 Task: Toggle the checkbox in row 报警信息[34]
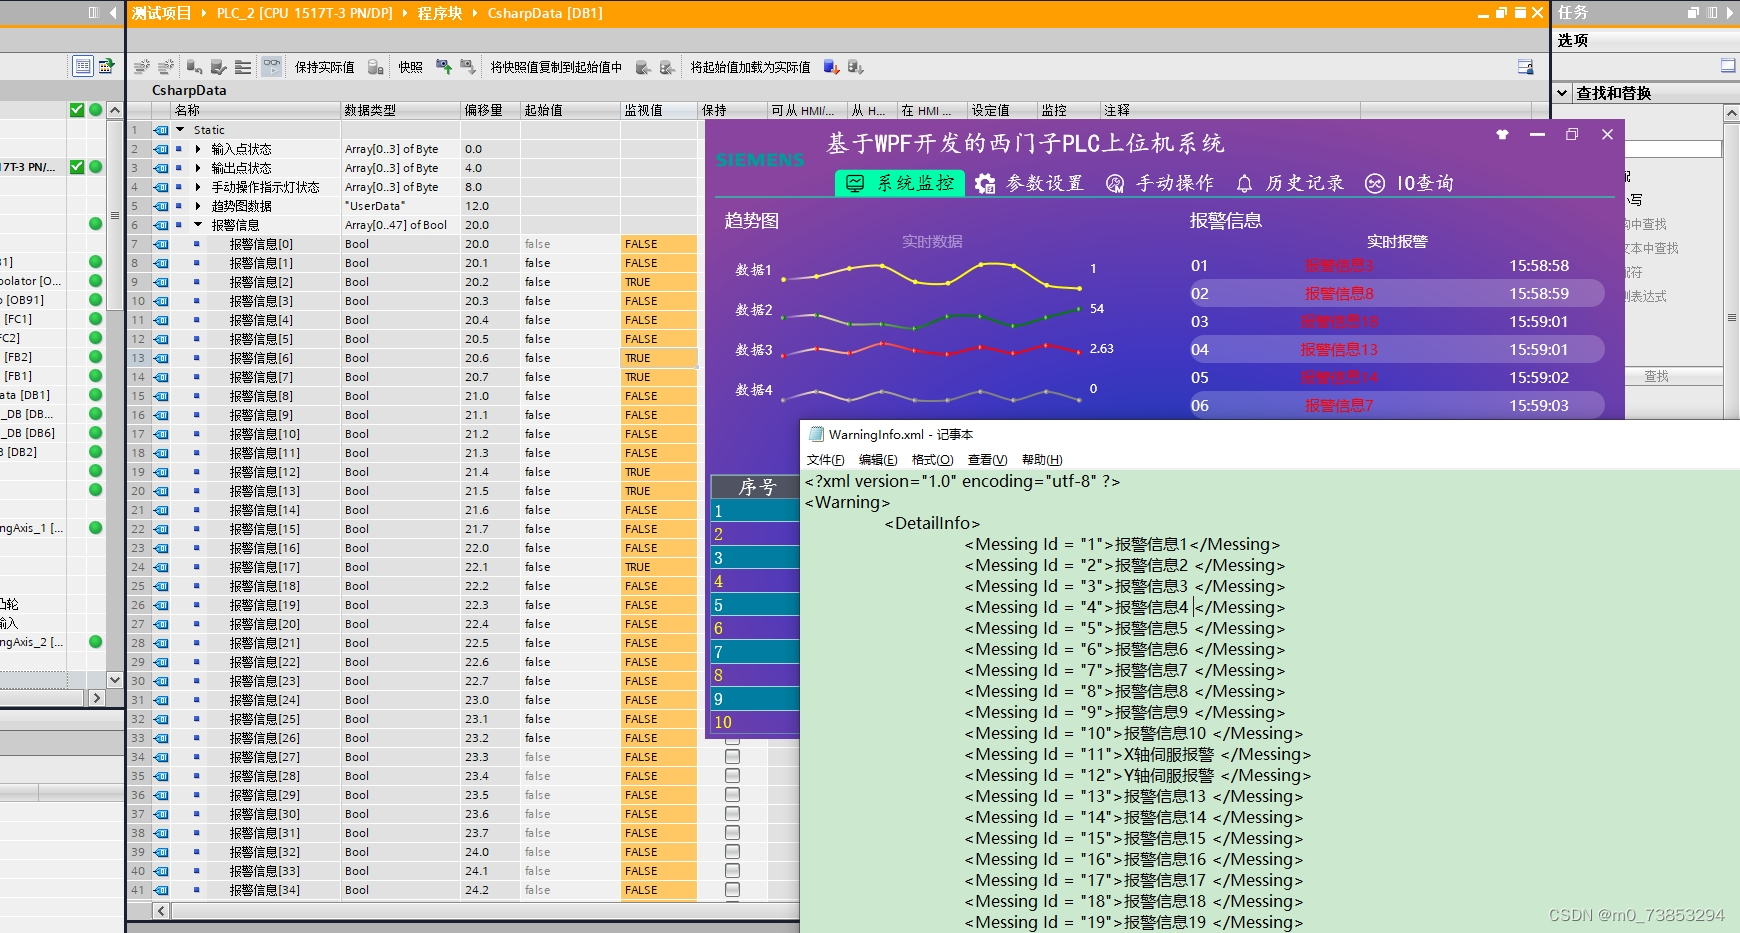[732, 890]
